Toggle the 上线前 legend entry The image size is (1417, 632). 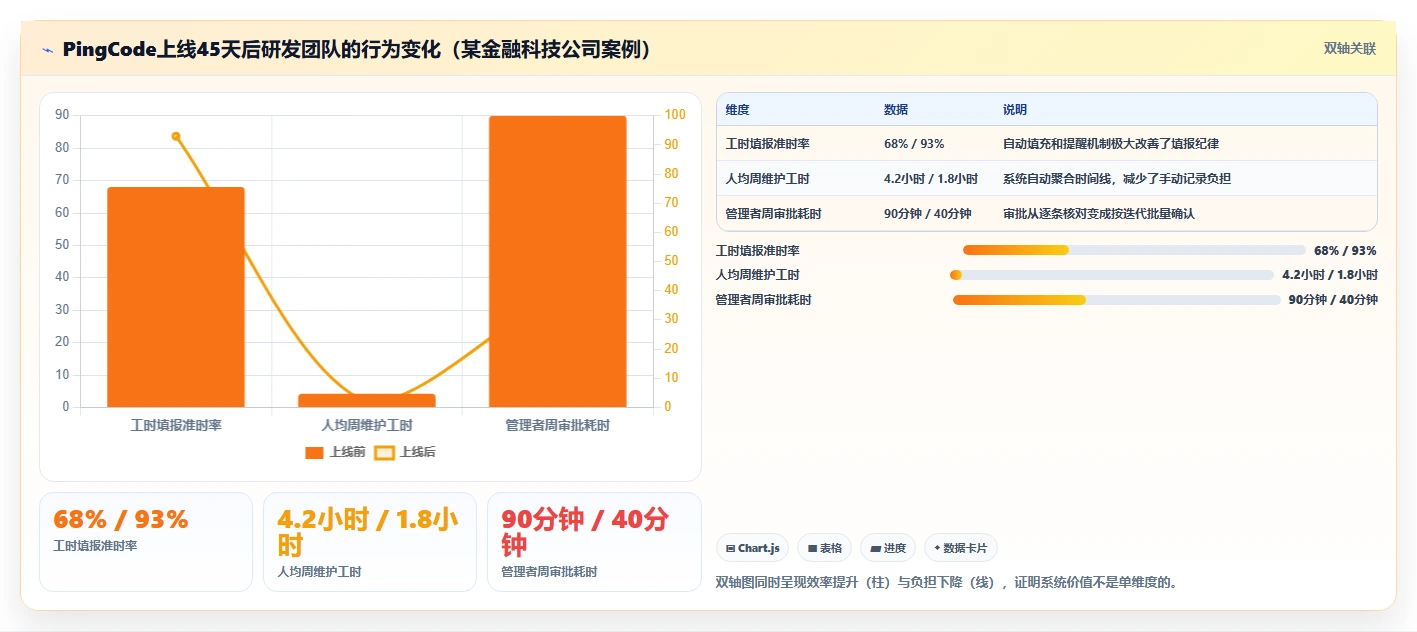(335, 452)
